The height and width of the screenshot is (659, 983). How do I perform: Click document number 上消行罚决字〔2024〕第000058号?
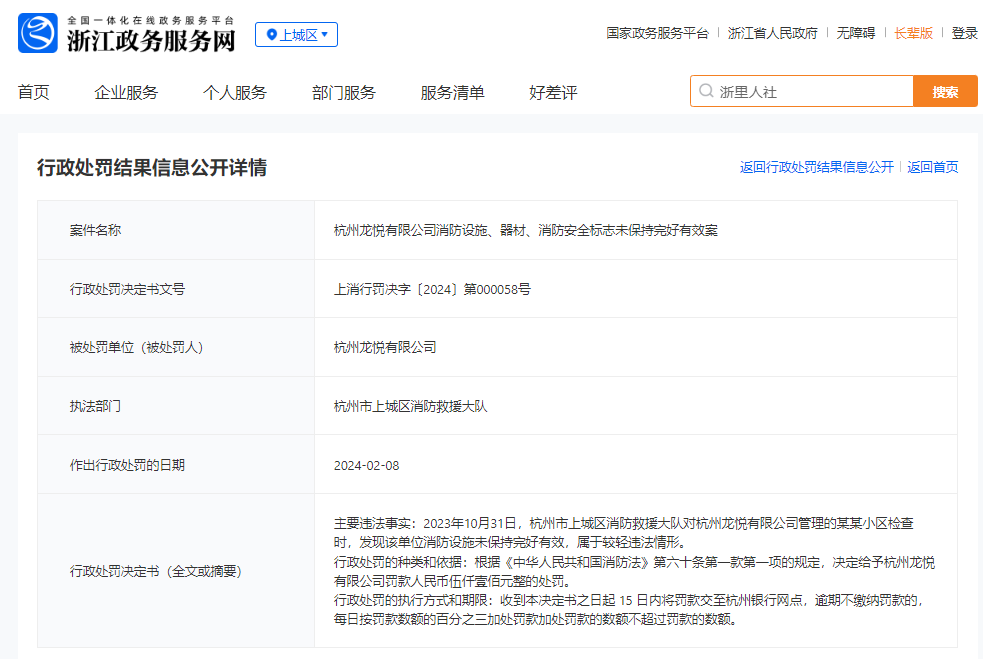pos(432,289)
